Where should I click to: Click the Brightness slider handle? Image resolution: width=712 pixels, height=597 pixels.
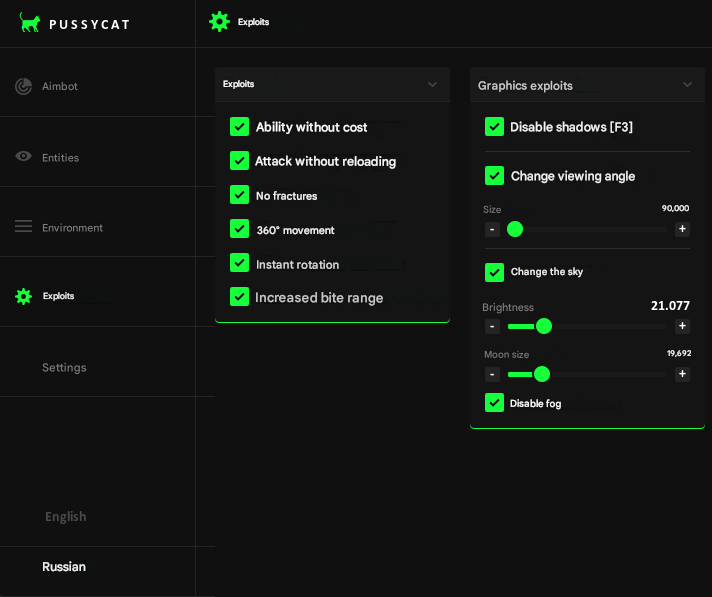pyautogui.click(x=544, y=326)
